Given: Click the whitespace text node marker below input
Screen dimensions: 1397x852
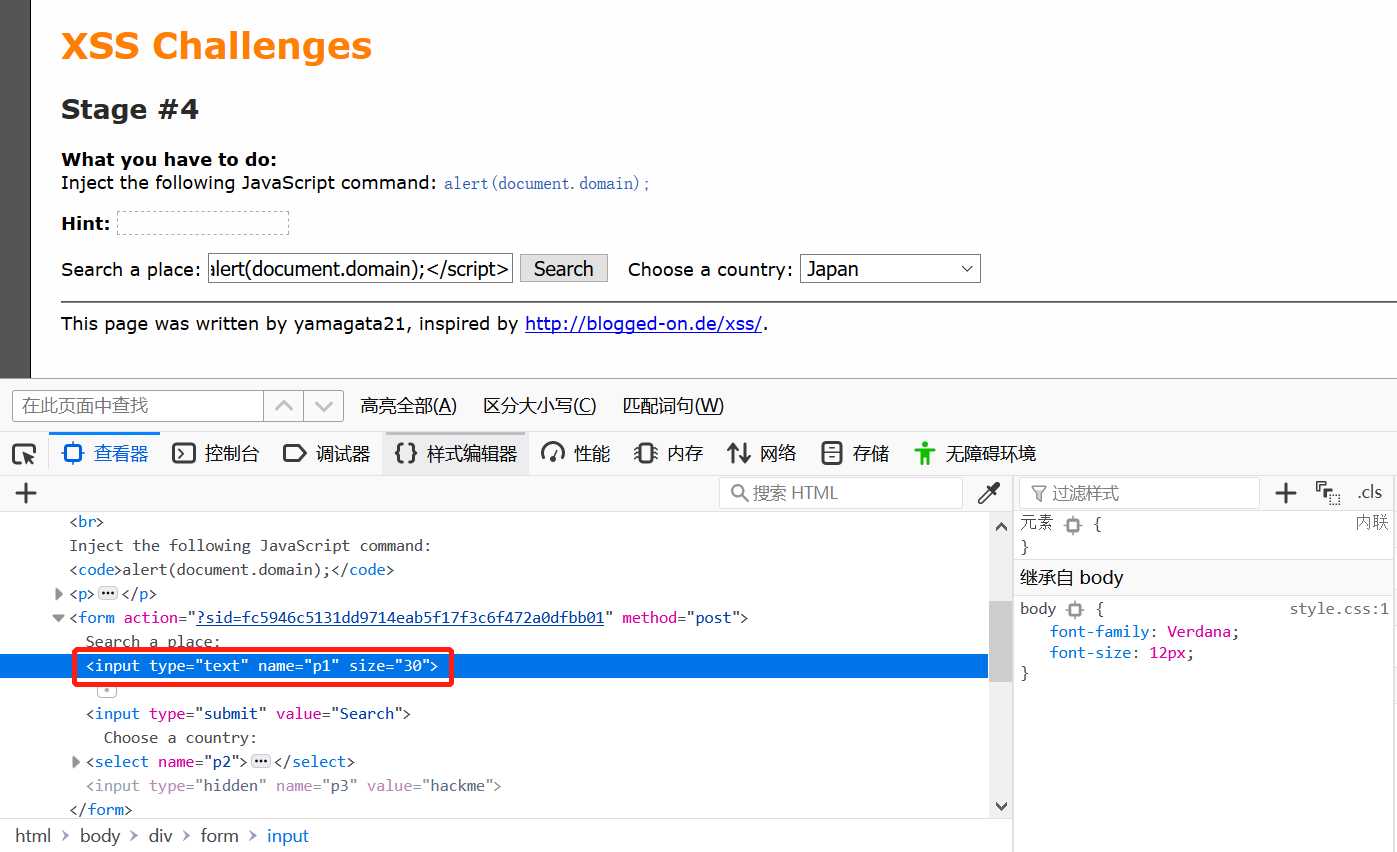Looking at the screenshot, I should pyautogui.click(x=107, y=690).
